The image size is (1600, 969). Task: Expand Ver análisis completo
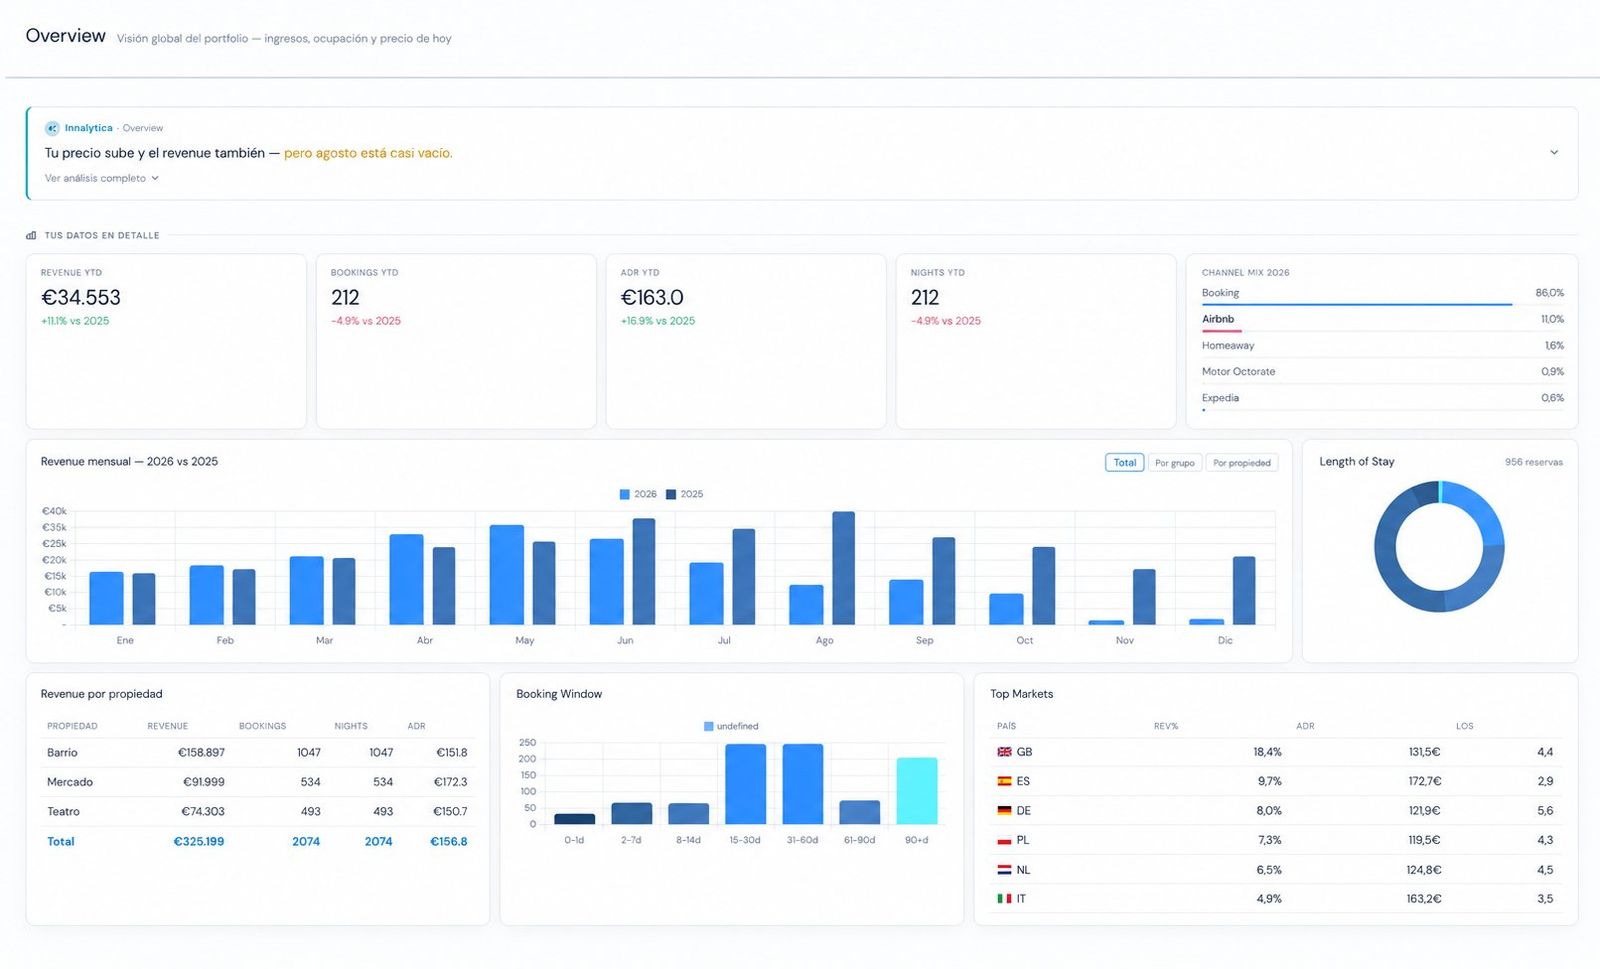click(101, 178)
